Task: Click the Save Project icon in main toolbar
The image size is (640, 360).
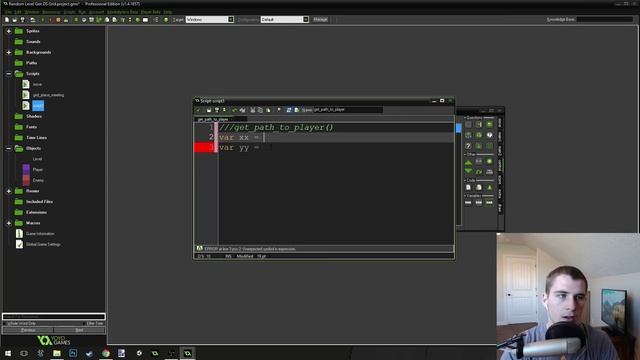Action: pyautogui.click(x=22, y=20)
